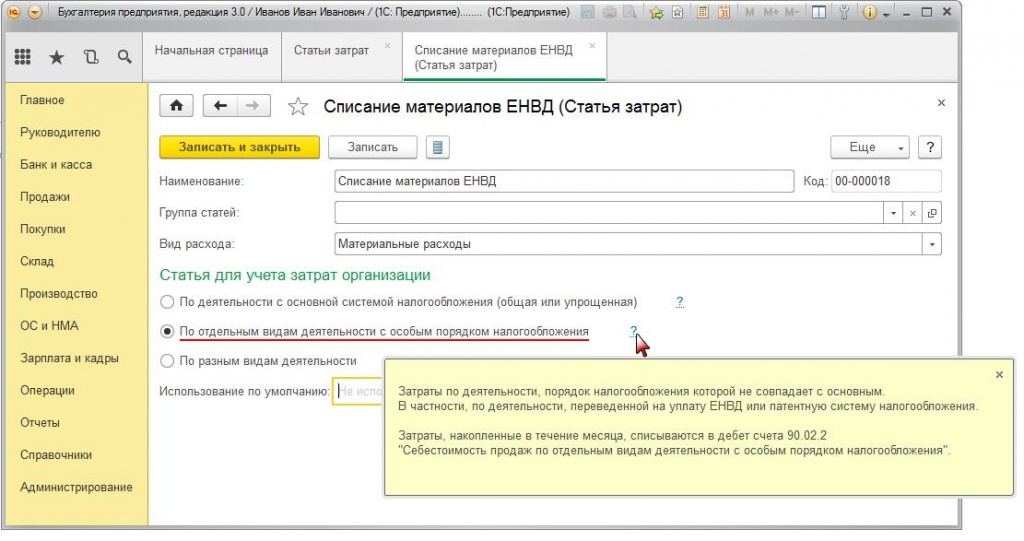Image resolution: width=1024 pixels, height=541 pixels.
Task: Go back with the left arrow button
Action: (x=220, y=106)
